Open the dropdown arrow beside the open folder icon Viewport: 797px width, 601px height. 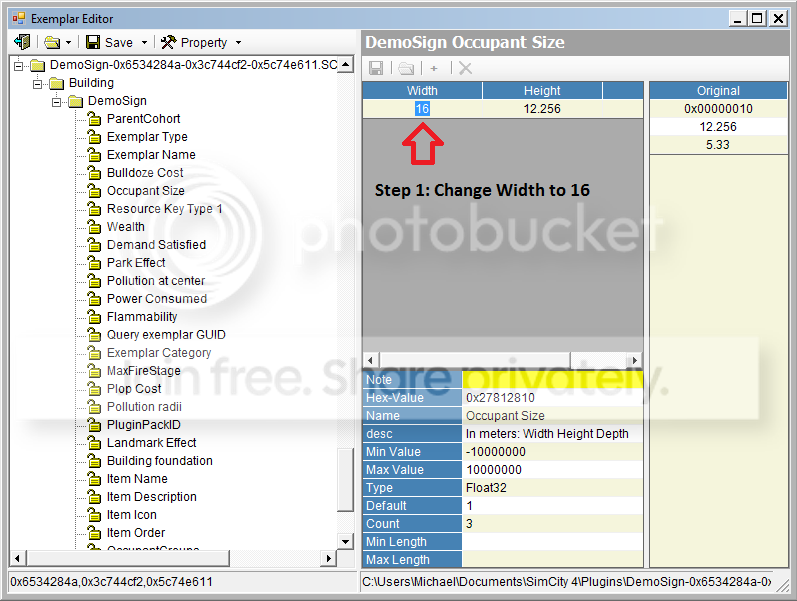click(68, 43)
